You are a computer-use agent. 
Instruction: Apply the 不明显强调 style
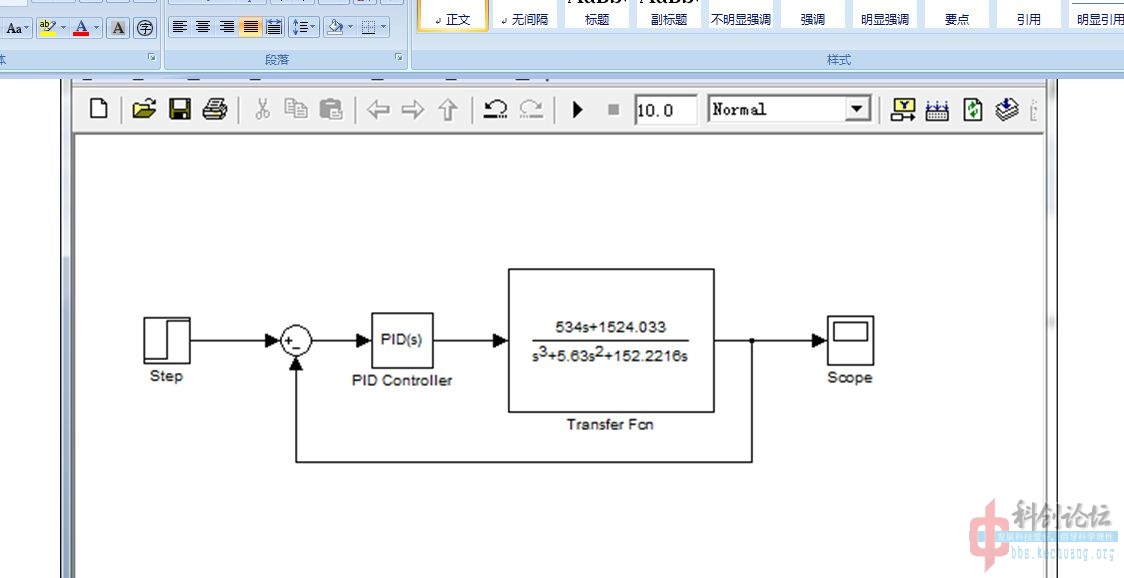tap(740, 15)
